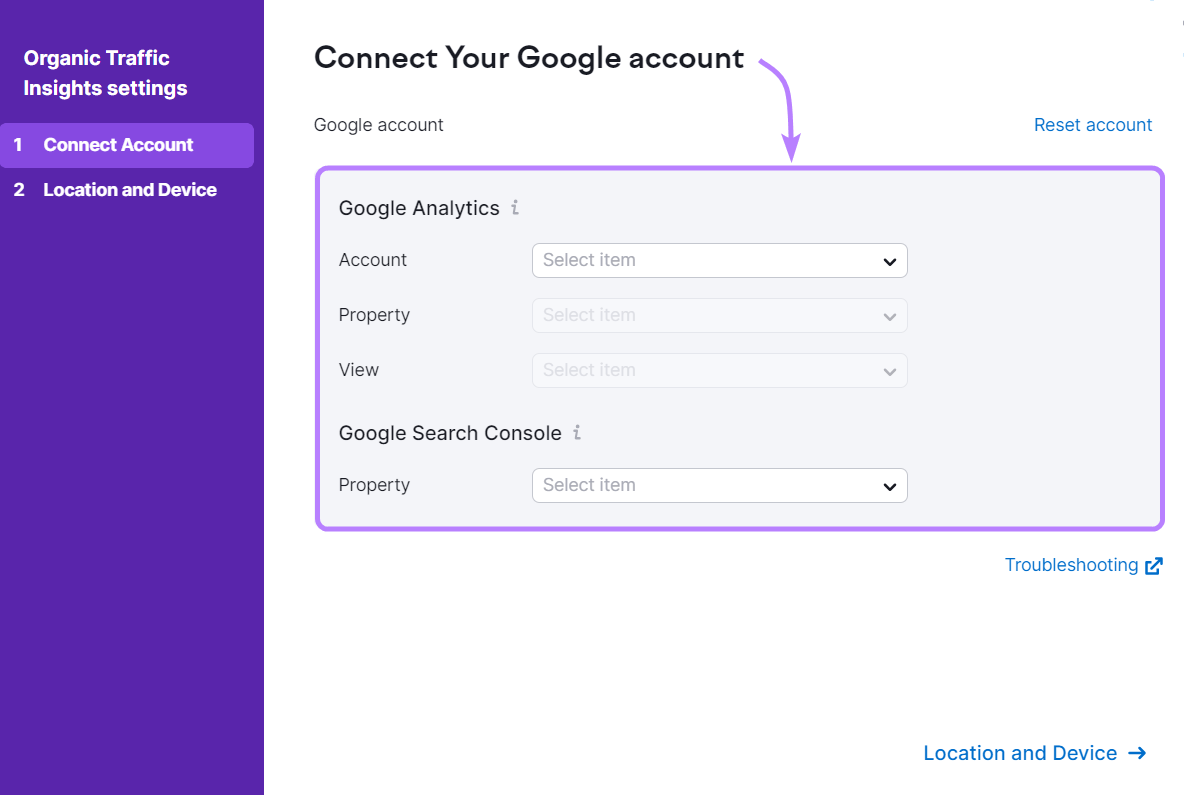The width and height of the screenshot is (1184, 795).
Task: Click the chevron on the Account dropdown
Action: (889, 261)
